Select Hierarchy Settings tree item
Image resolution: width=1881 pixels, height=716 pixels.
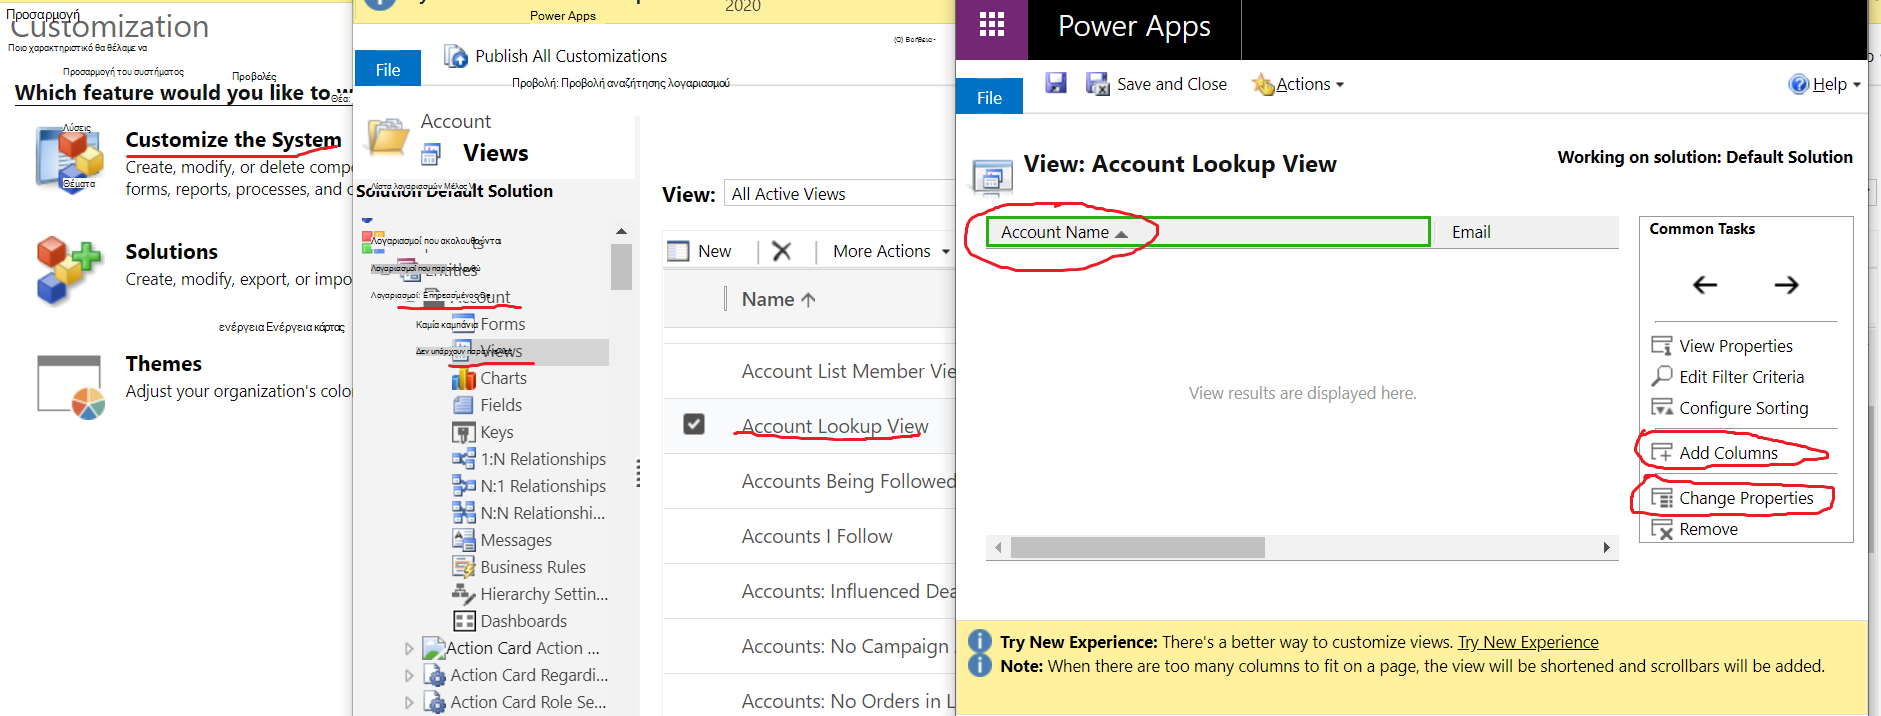pyautogui.click(x=543, y=594)
